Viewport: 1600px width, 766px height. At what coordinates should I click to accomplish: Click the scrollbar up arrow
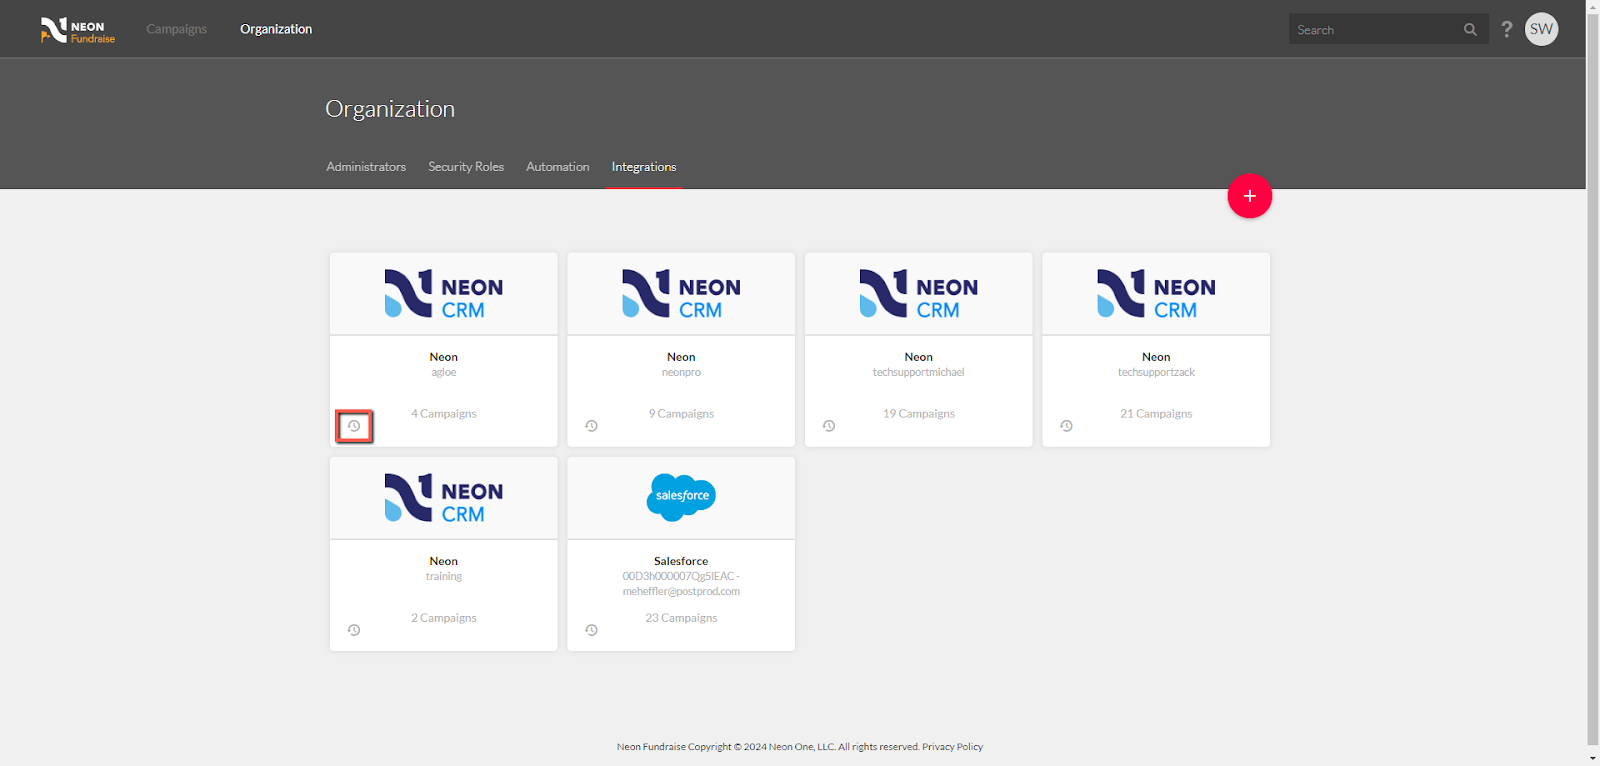pyautogui.click(x=1593, y=6)
